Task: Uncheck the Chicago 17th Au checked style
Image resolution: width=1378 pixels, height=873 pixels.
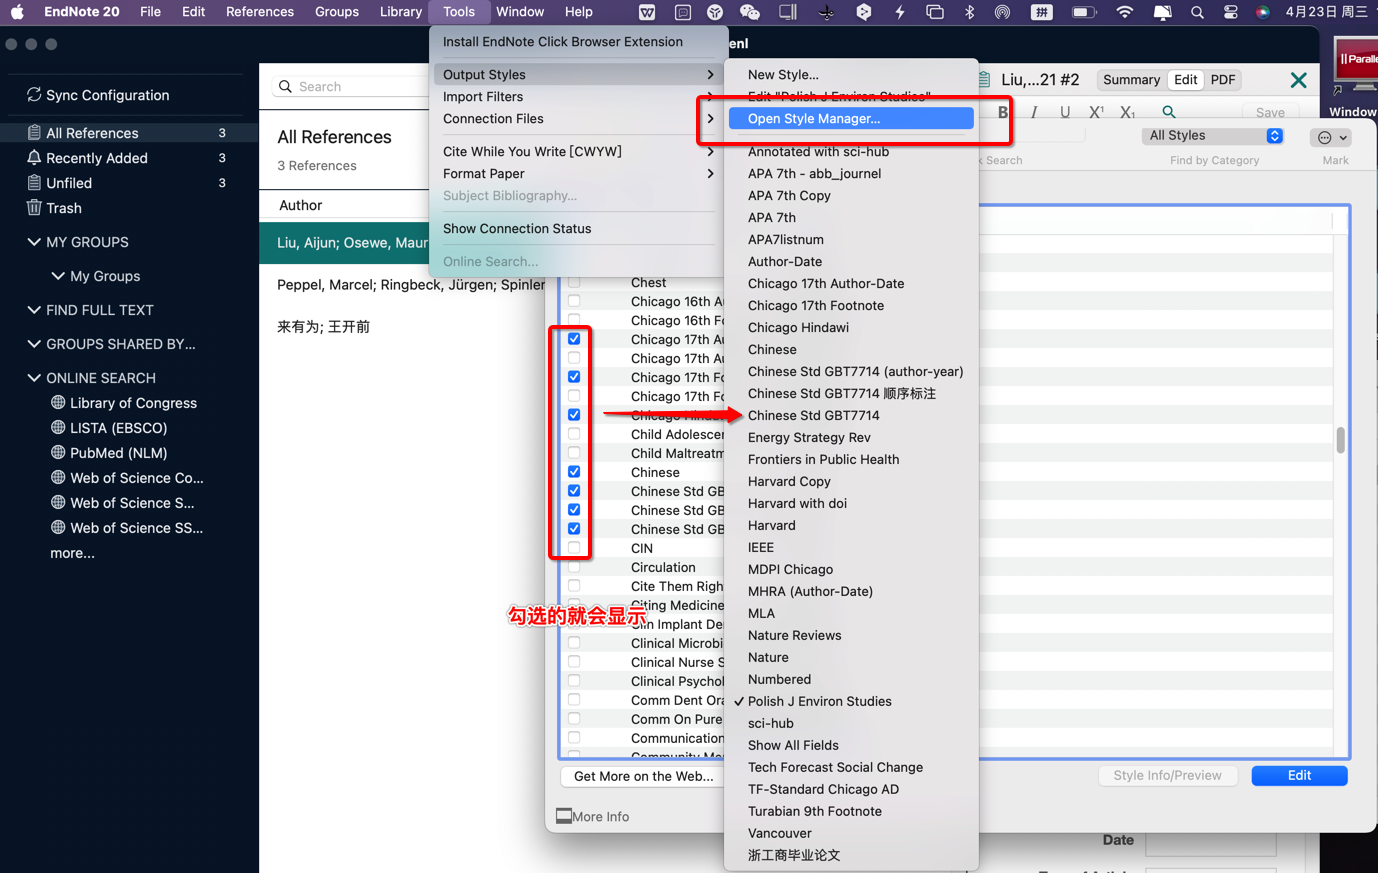Action: tap(574, 339)
